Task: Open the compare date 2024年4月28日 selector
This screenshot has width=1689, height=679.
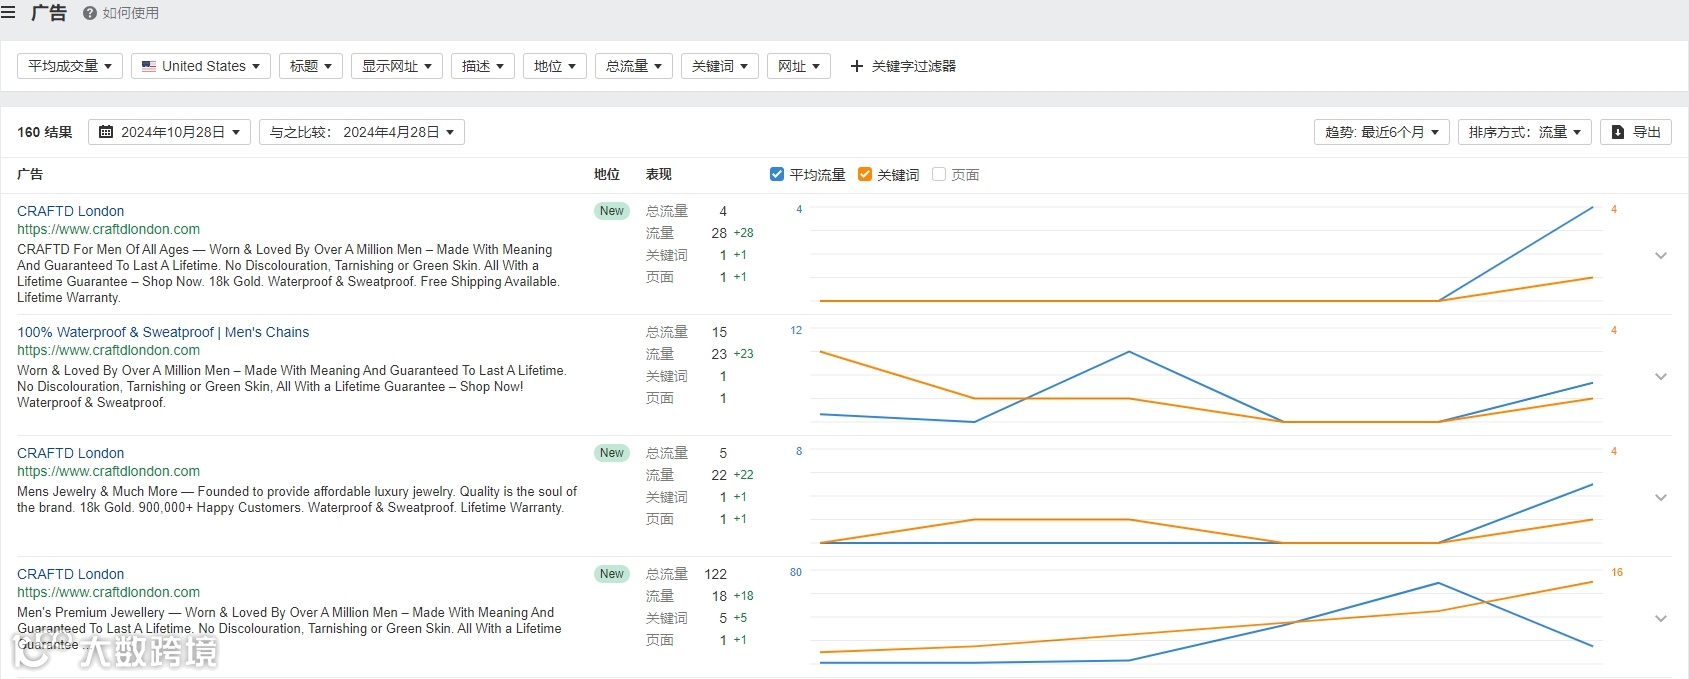Action: tap(362, 132)
